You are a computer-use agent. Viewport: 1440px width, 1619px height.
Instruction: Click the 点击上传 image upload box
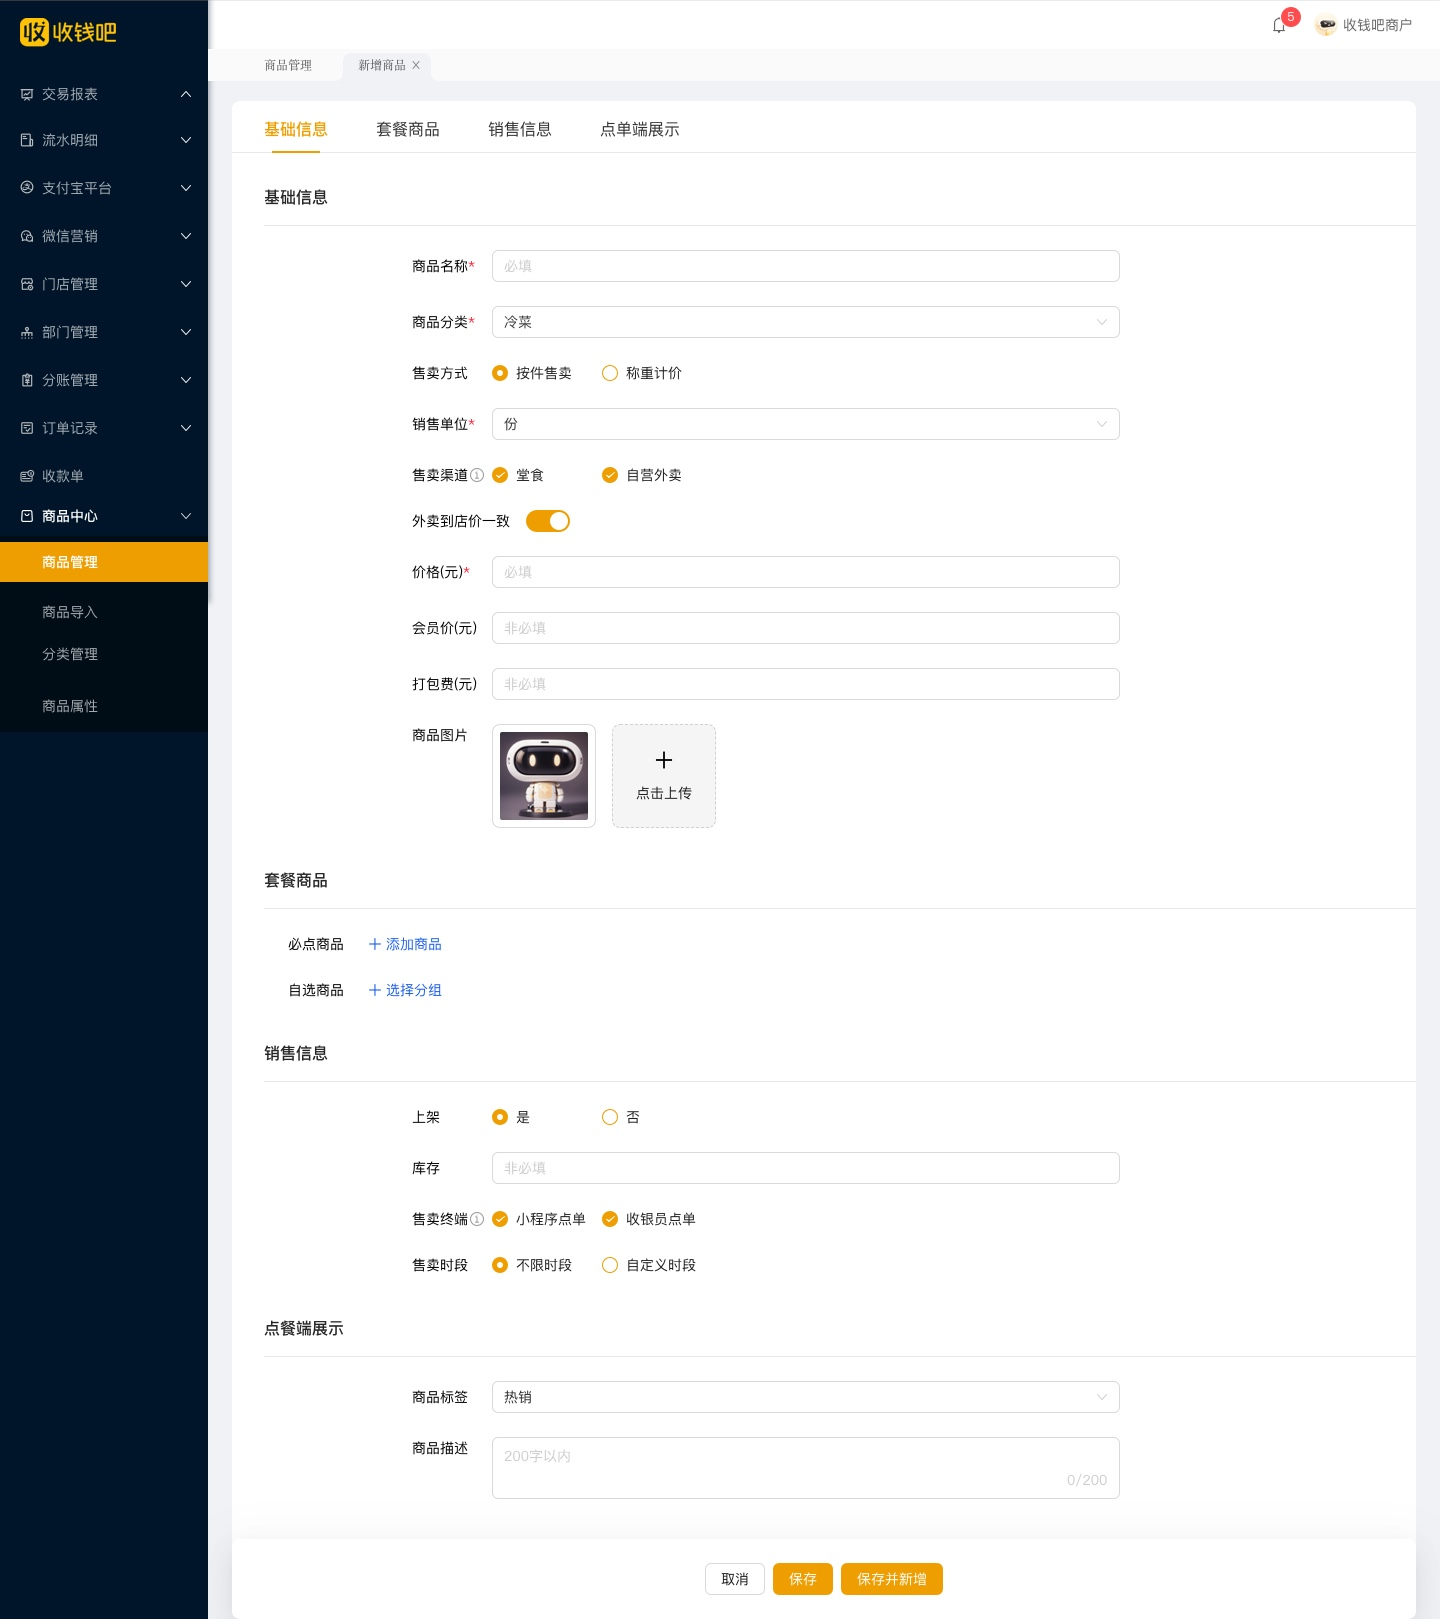coord(664,776)
